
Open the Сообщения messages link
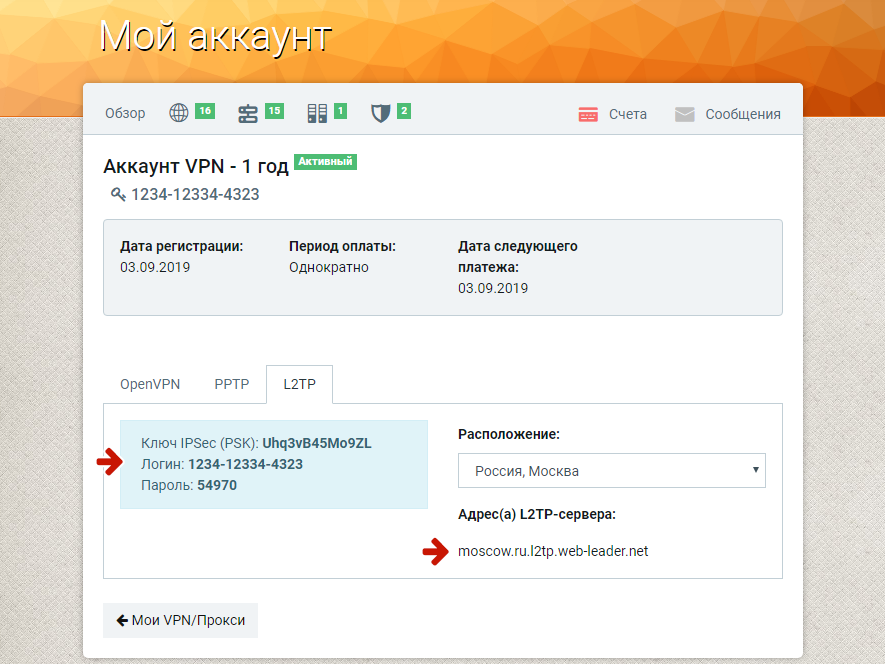742,114
